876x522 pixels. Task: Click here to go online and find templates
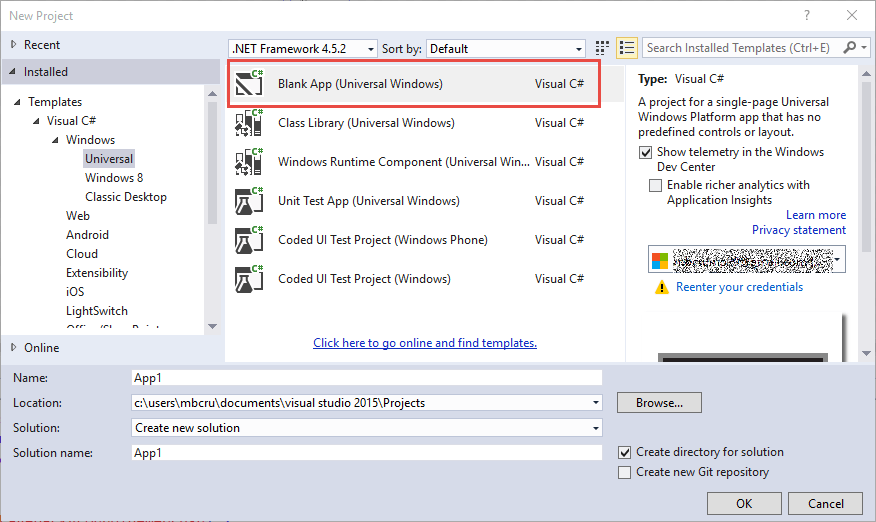click(x=425, y=343)
